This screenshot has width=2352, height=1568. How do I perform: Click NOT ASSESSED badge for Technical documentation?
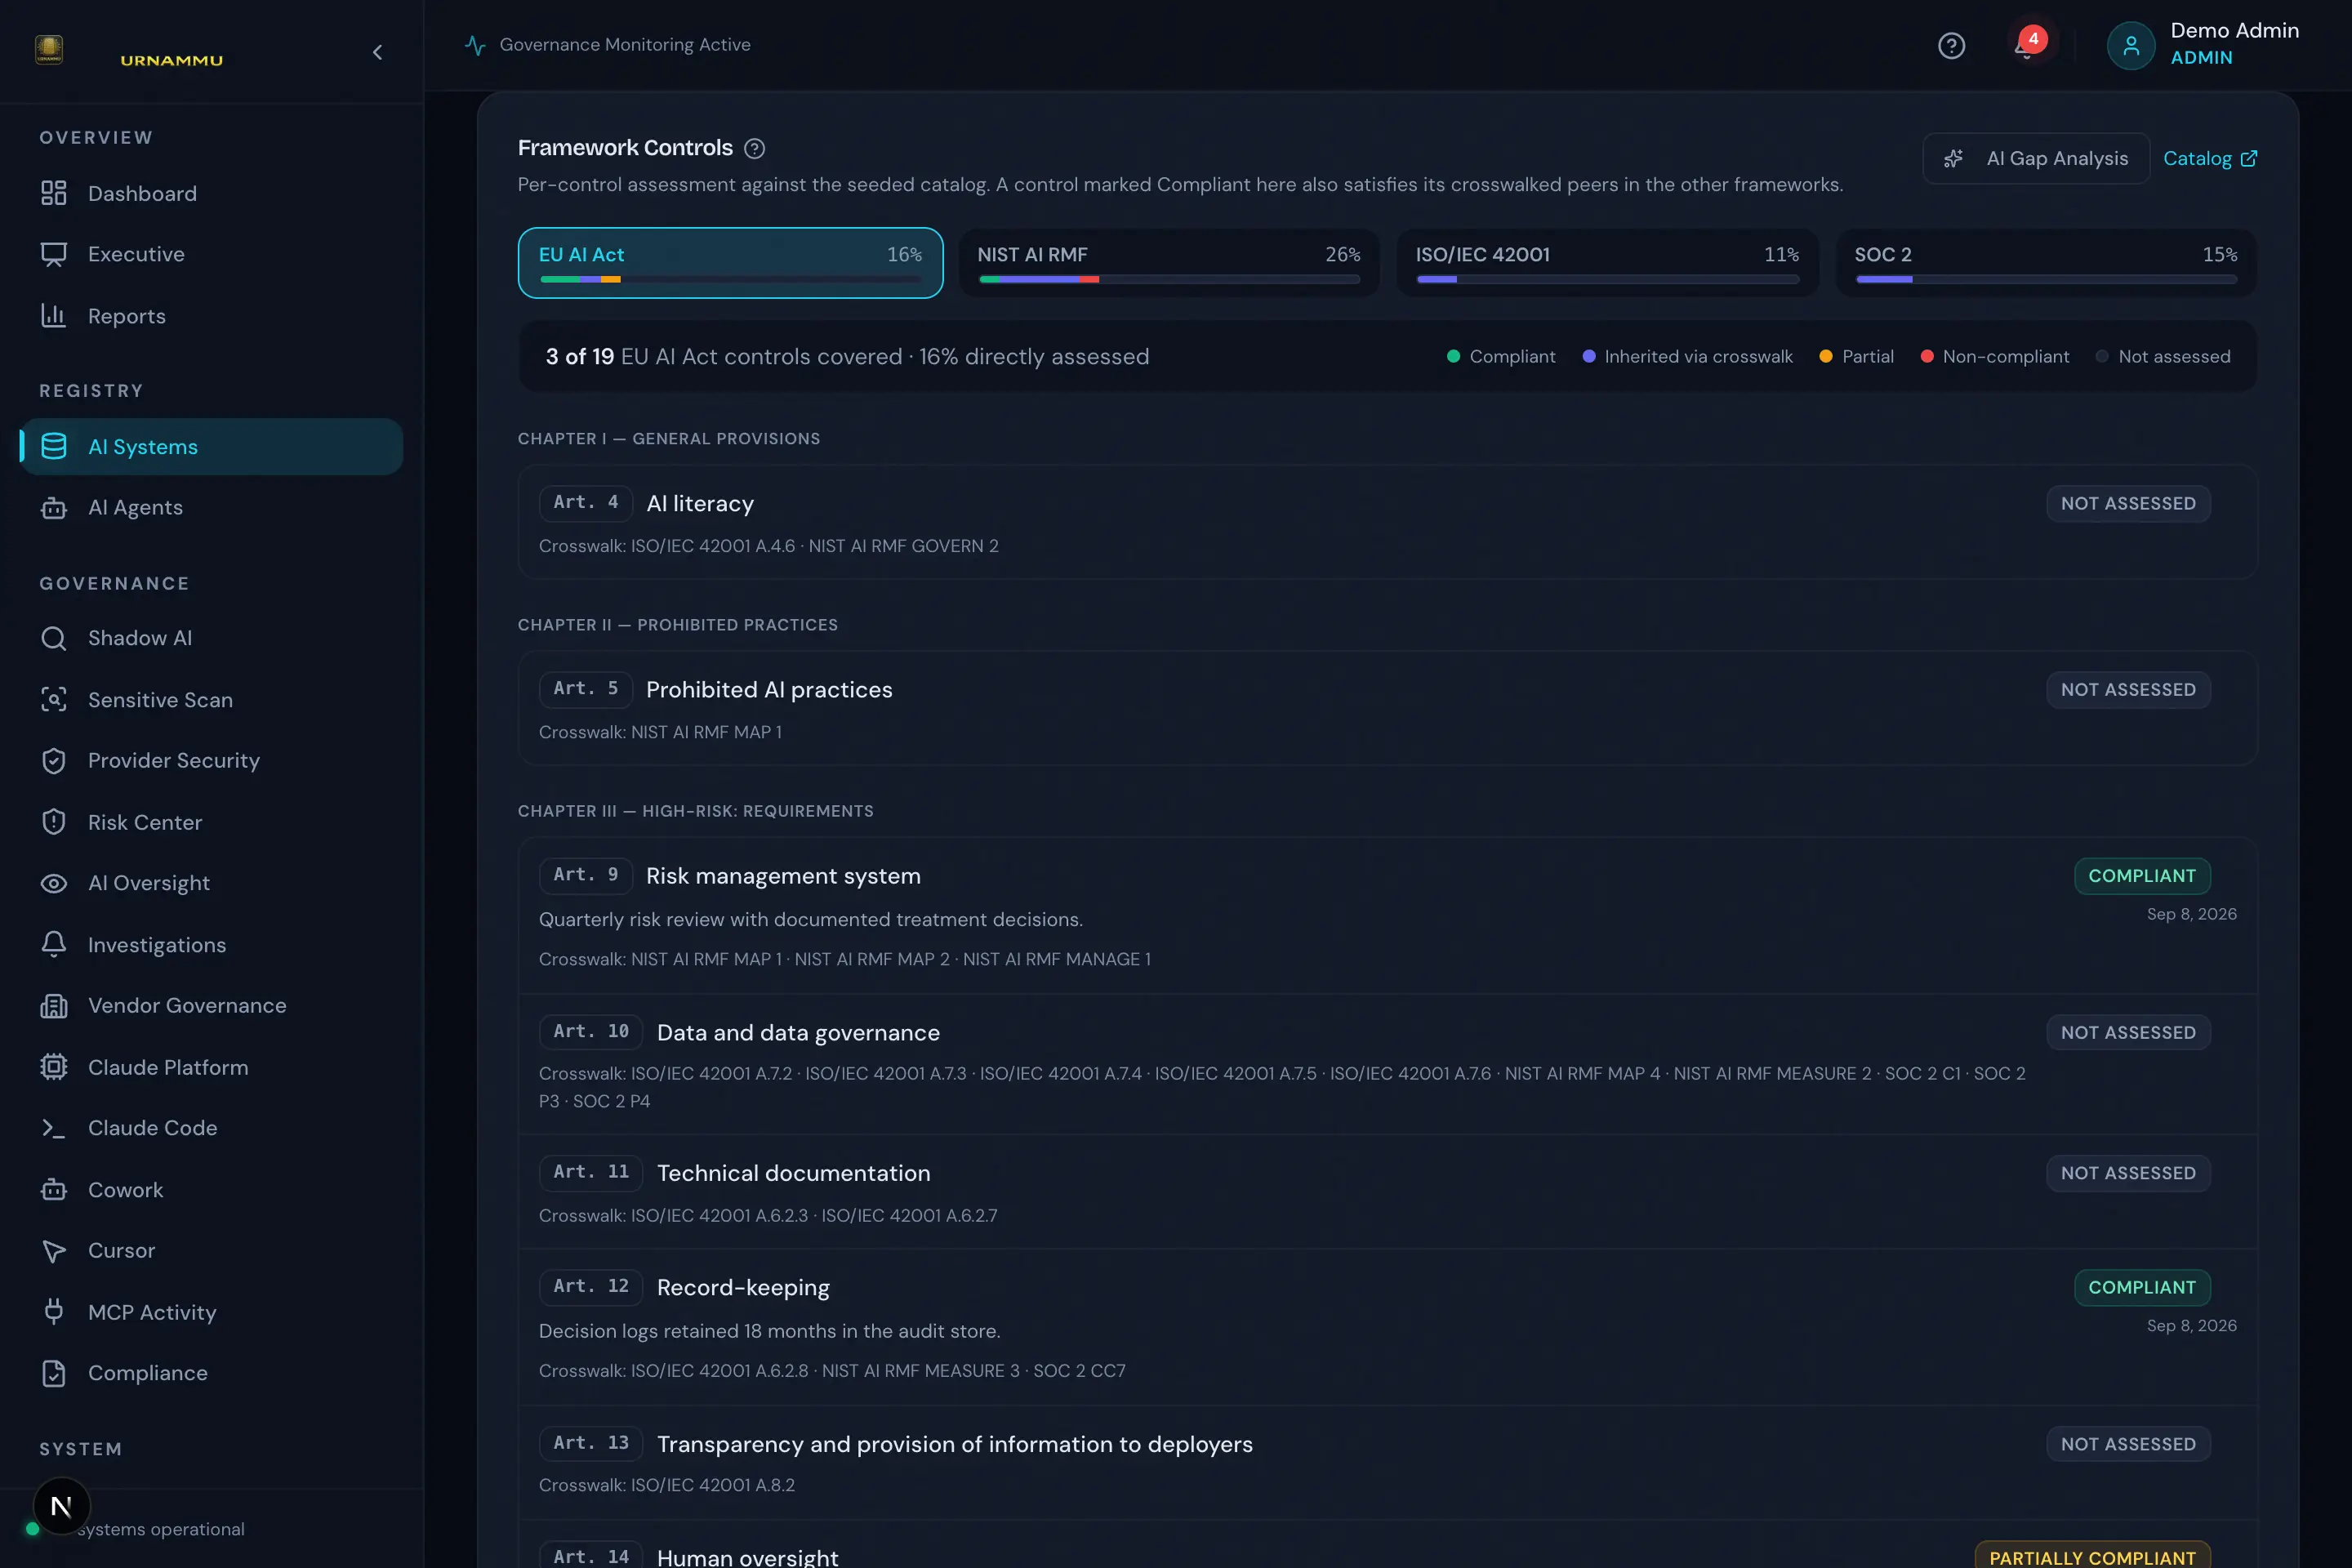coord(2128,1173)
